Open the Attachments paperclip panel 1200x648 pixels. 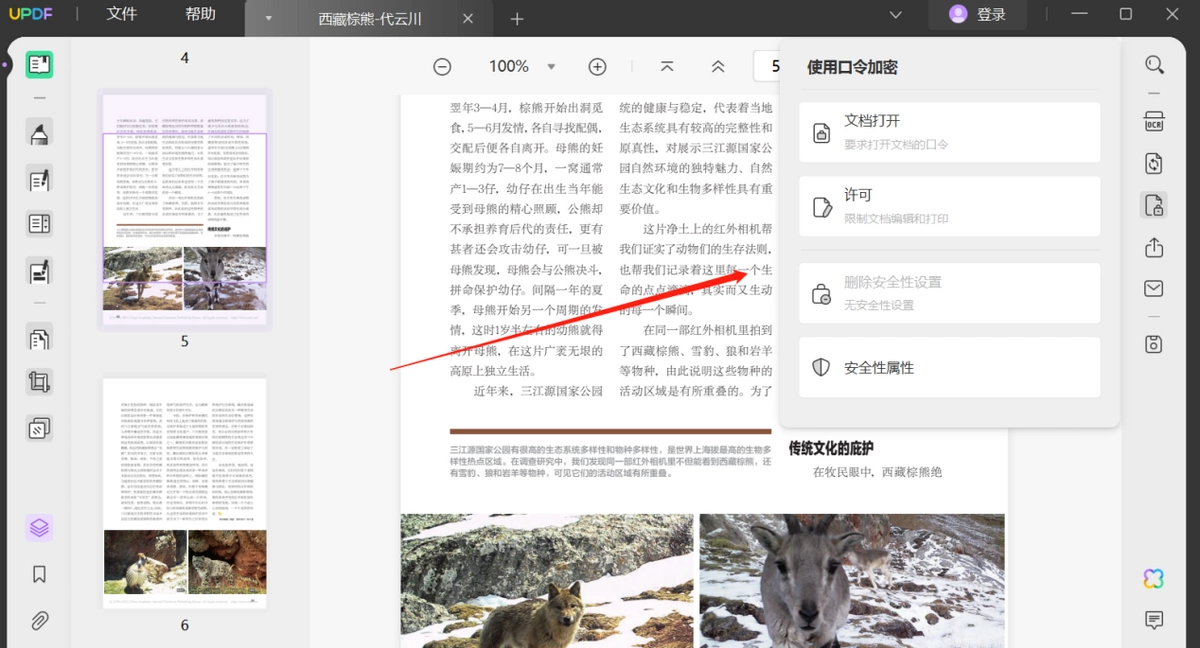point(39,621)
